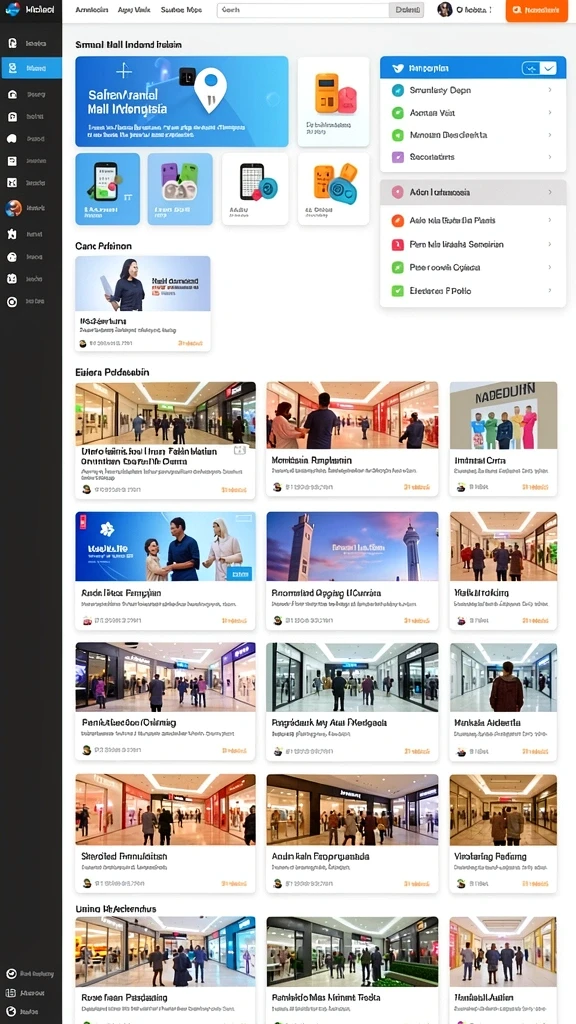This screenshot has width=576, height=1024.
Task: Click into the top search input field
Action: (303, 10)
